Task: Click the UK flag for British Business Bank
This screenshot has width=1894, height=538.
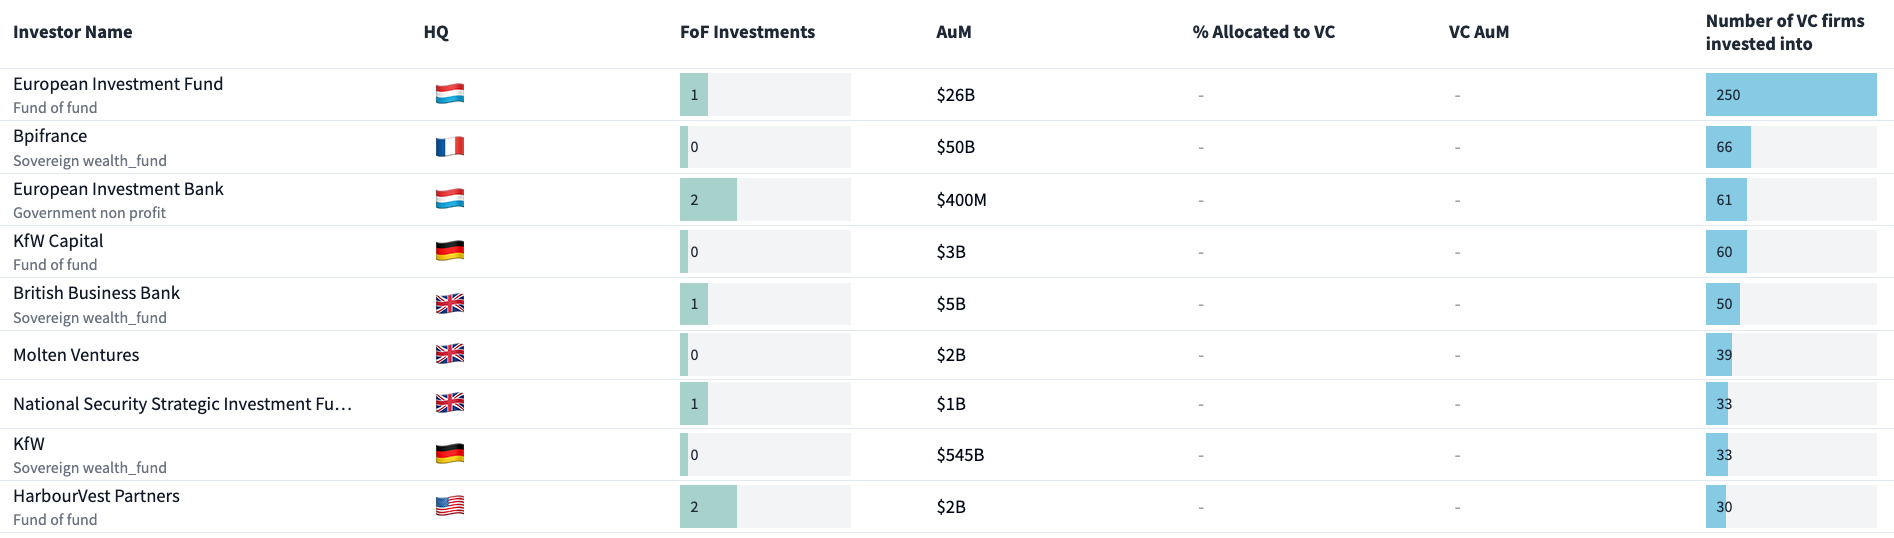Action: 450,304
